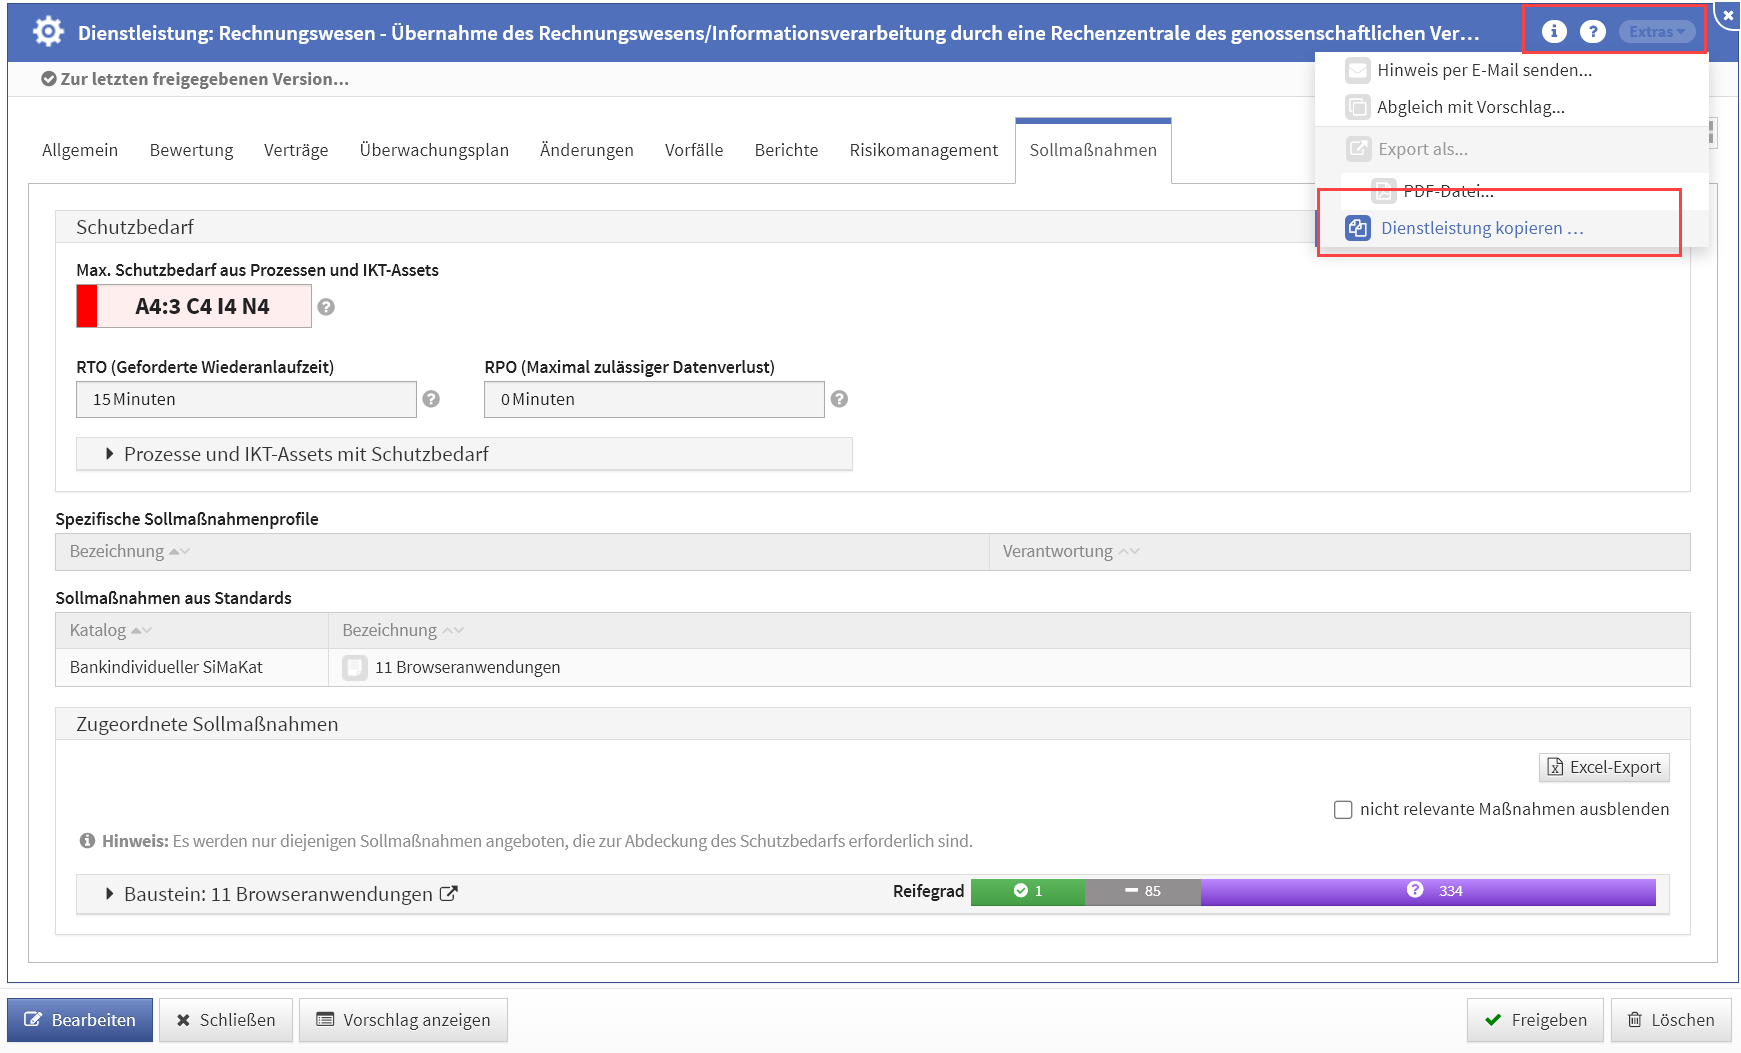The height and width of the screenshot is (1053, 1741).
Task: Show help for RTO field
Action: [x=431, y=399]
